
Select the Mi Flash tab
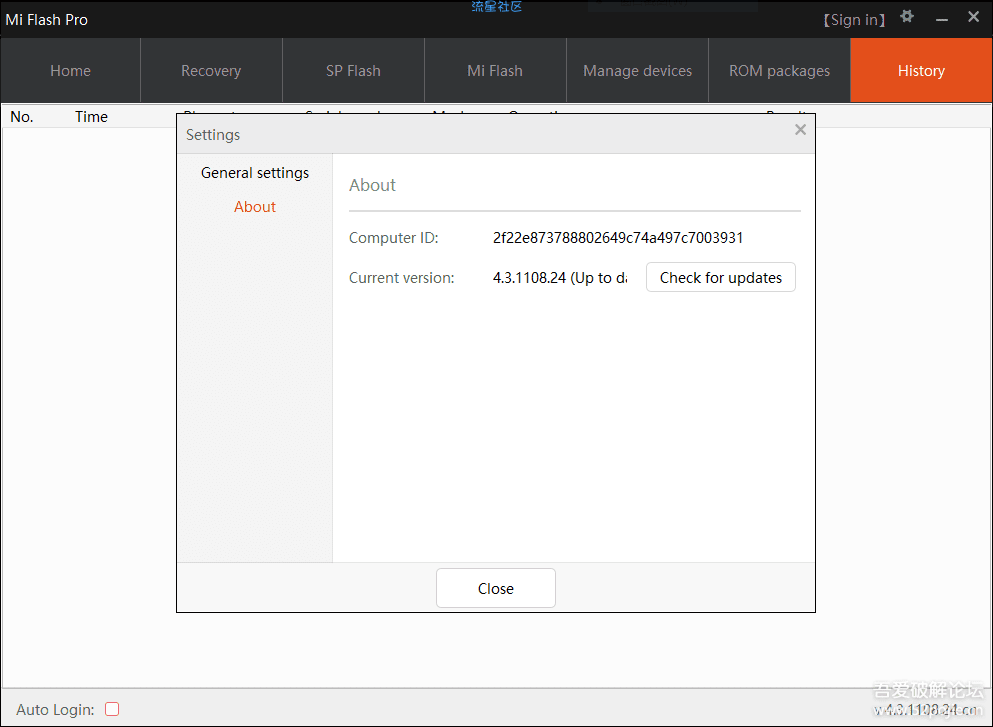pyautogui.click(x=495, y=70)
